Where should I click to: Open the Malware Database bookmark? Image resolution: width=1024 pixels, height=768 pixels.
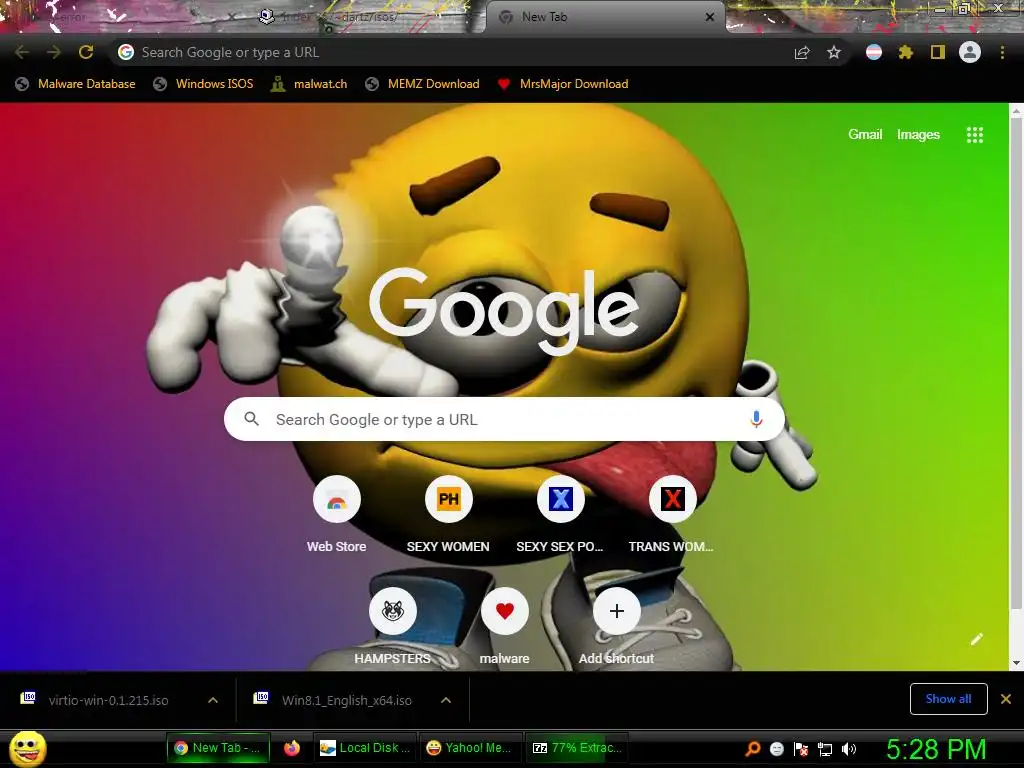point(76,84)
